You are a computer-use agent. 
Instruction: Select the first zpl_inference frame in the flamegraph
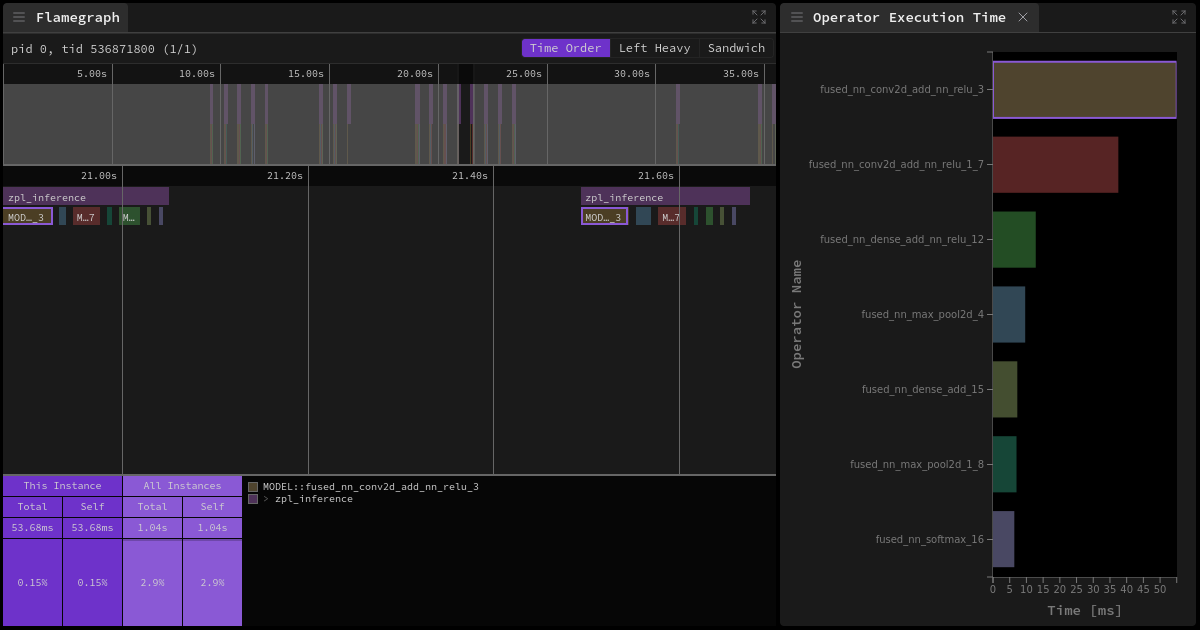pyautogui.click(x=85, y=196)
